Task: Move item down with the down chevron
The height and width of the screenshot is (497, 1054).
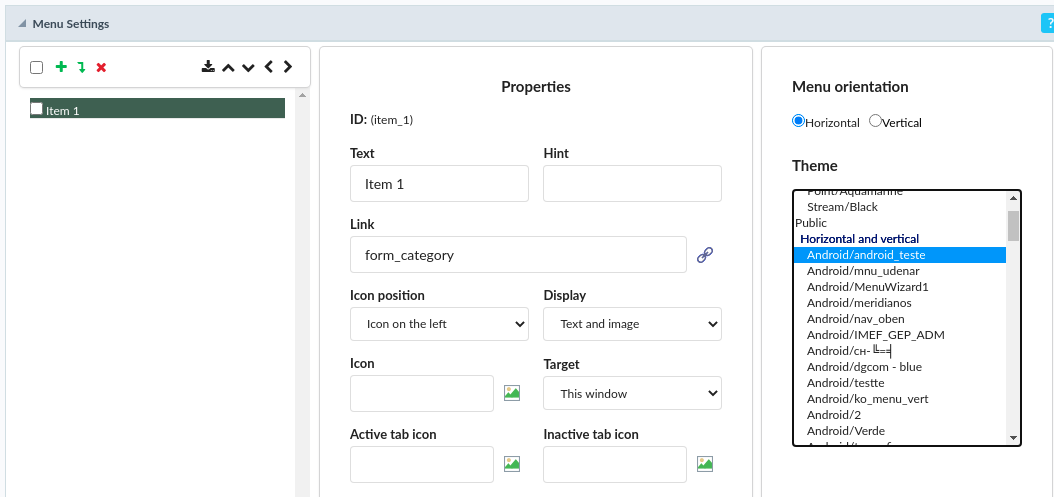Action: pyautogui.click(x=248, y=67)
